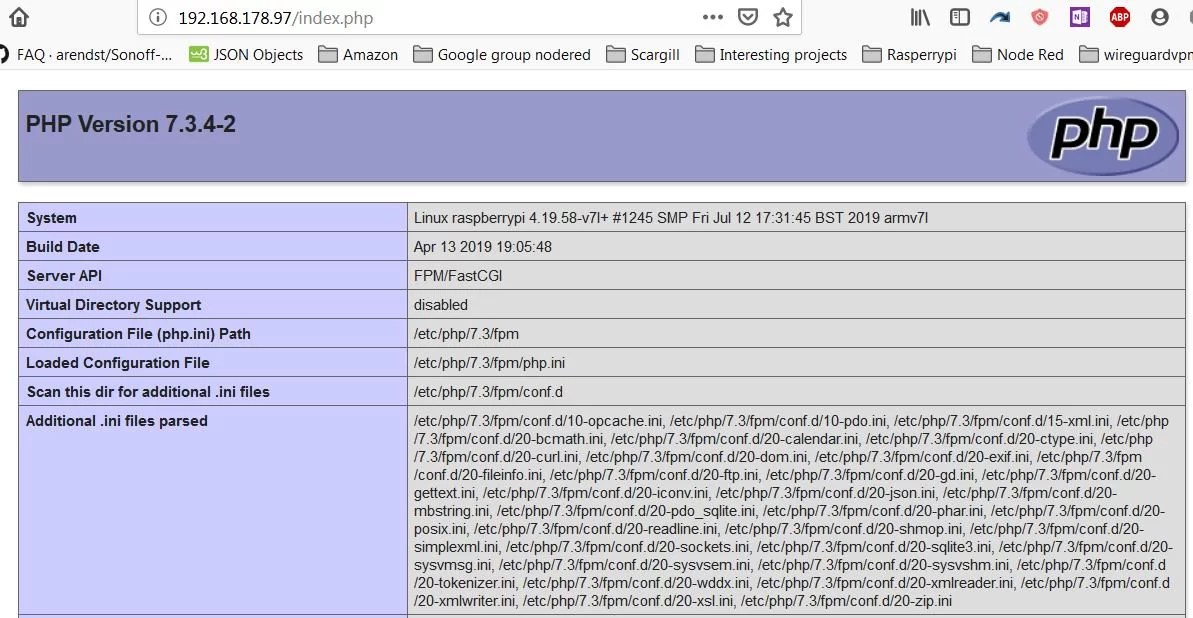Open the Firefox account icon
Image resolution: width=1193 pixels, height=618 pixels.
point(1160,17)
